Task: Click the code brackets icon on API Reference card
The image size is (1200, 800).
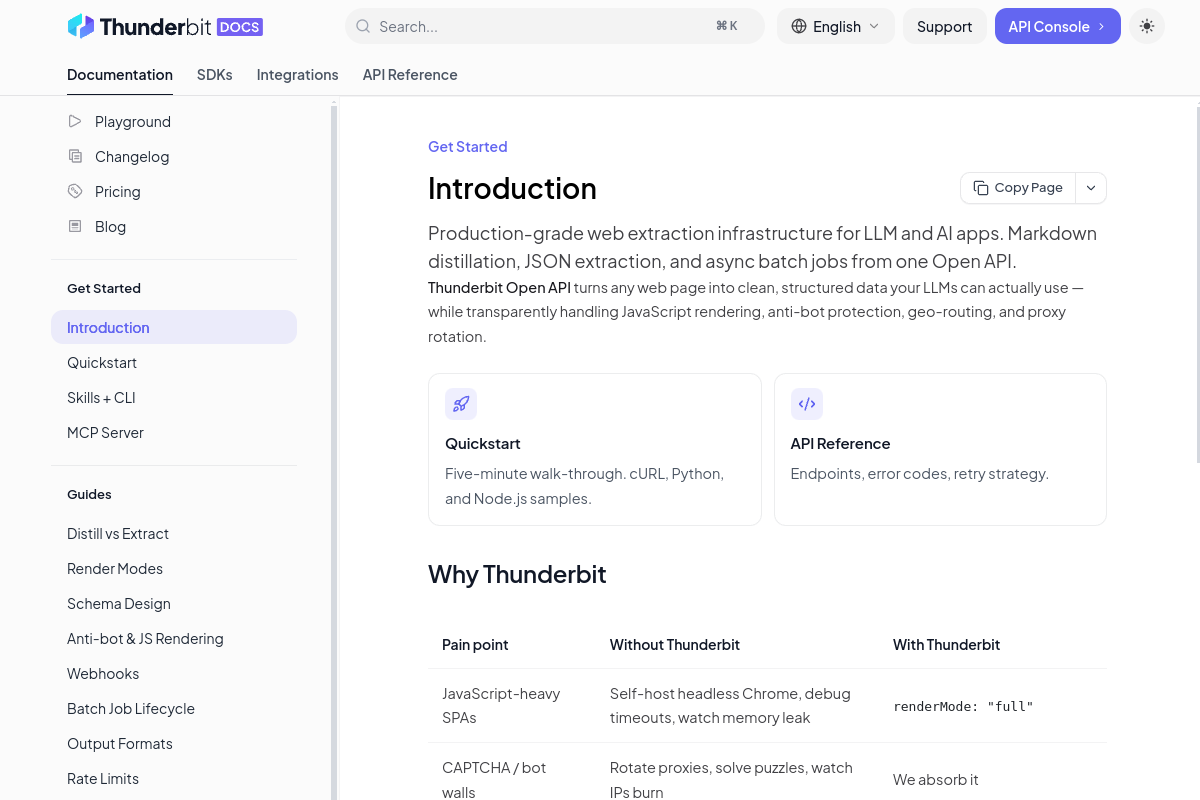Action: click(807, 404)
